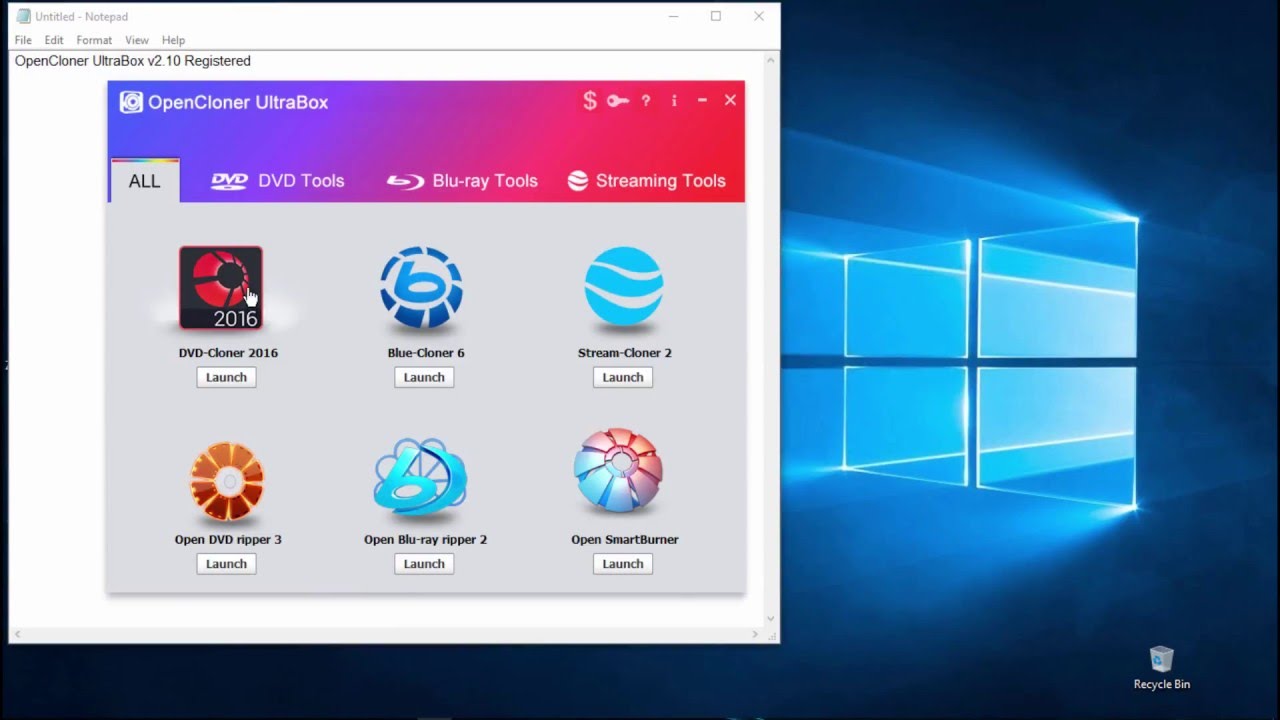Click the Stream-Cloner 2 wave icon
The height and width of the screenshot is (720, 1280).
(623, 286)
